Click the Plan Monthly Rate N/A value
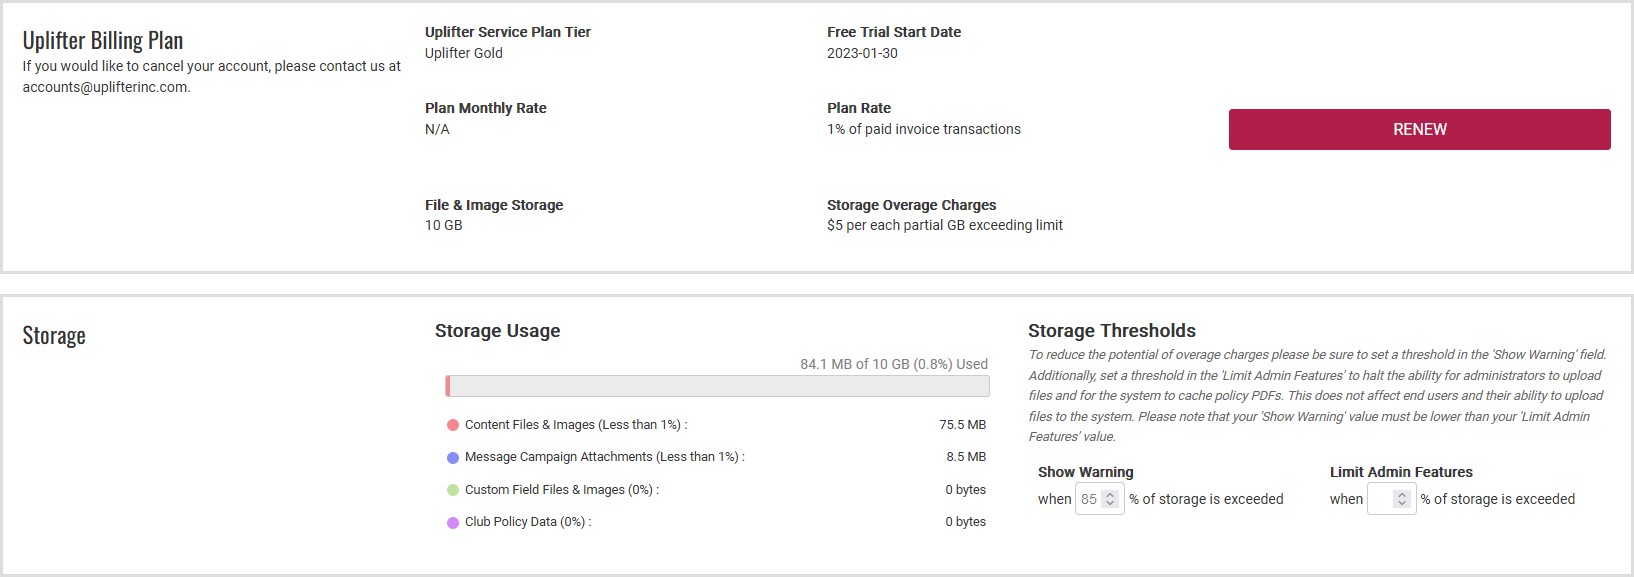This screenshot has height=577, width=1634. pyautogui.click(x=437, y=129)
